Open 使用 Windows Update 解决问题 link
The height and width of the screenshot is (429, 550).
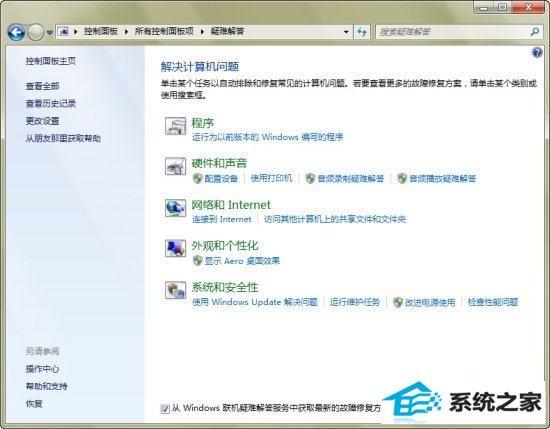(x=255, y=302)
